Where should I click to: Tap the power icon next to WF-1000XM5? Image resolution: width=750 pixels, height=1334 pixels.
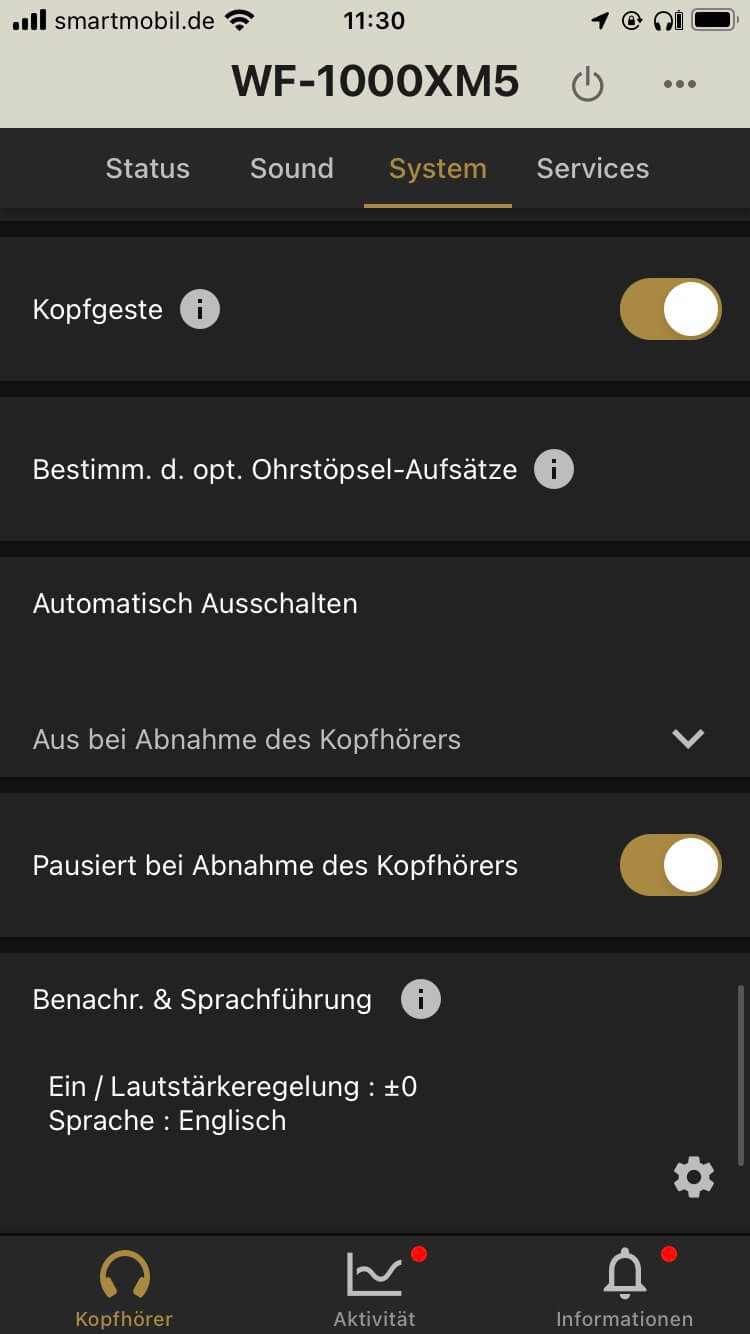pyautogui.click(x=587, y=85)
